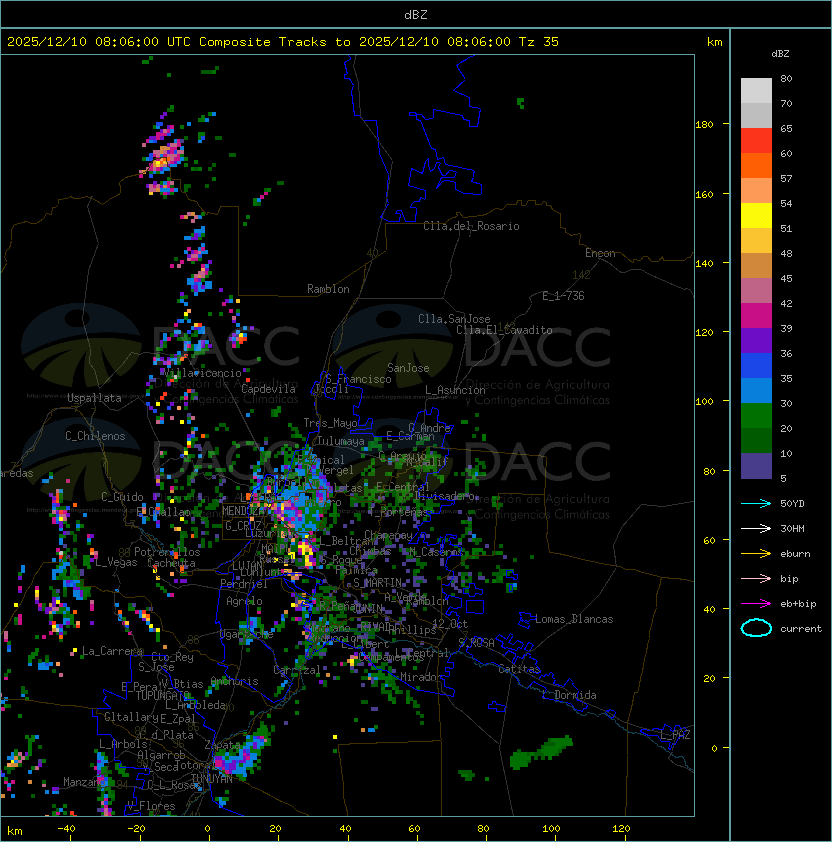Click the 'L_Dormida' map label
The image size is (832, 842).
(x=569, y=695)
